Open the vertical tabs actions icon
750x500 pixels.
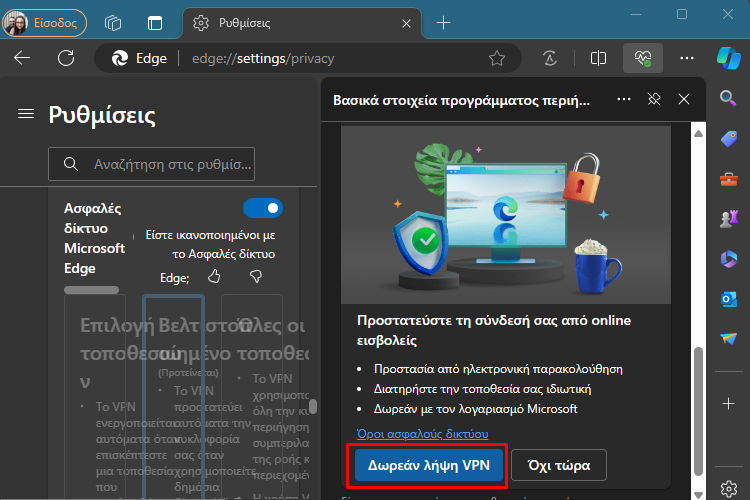155,22
